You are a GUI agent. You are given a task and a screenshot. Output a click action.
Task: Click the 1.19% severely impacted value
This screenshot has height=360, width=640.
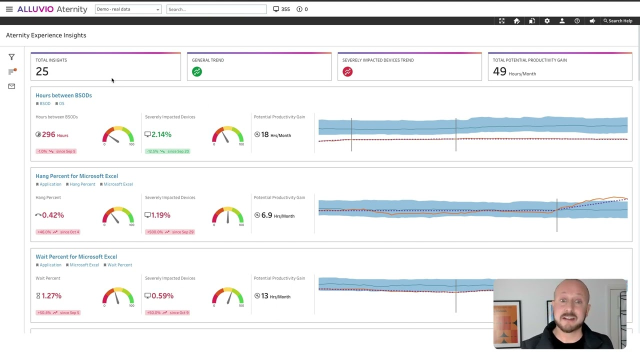click(x=158, y=215)
